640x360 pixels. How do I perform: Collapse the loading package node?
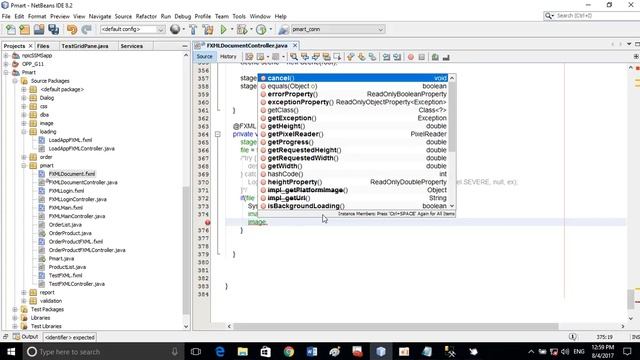coord(24,132)
